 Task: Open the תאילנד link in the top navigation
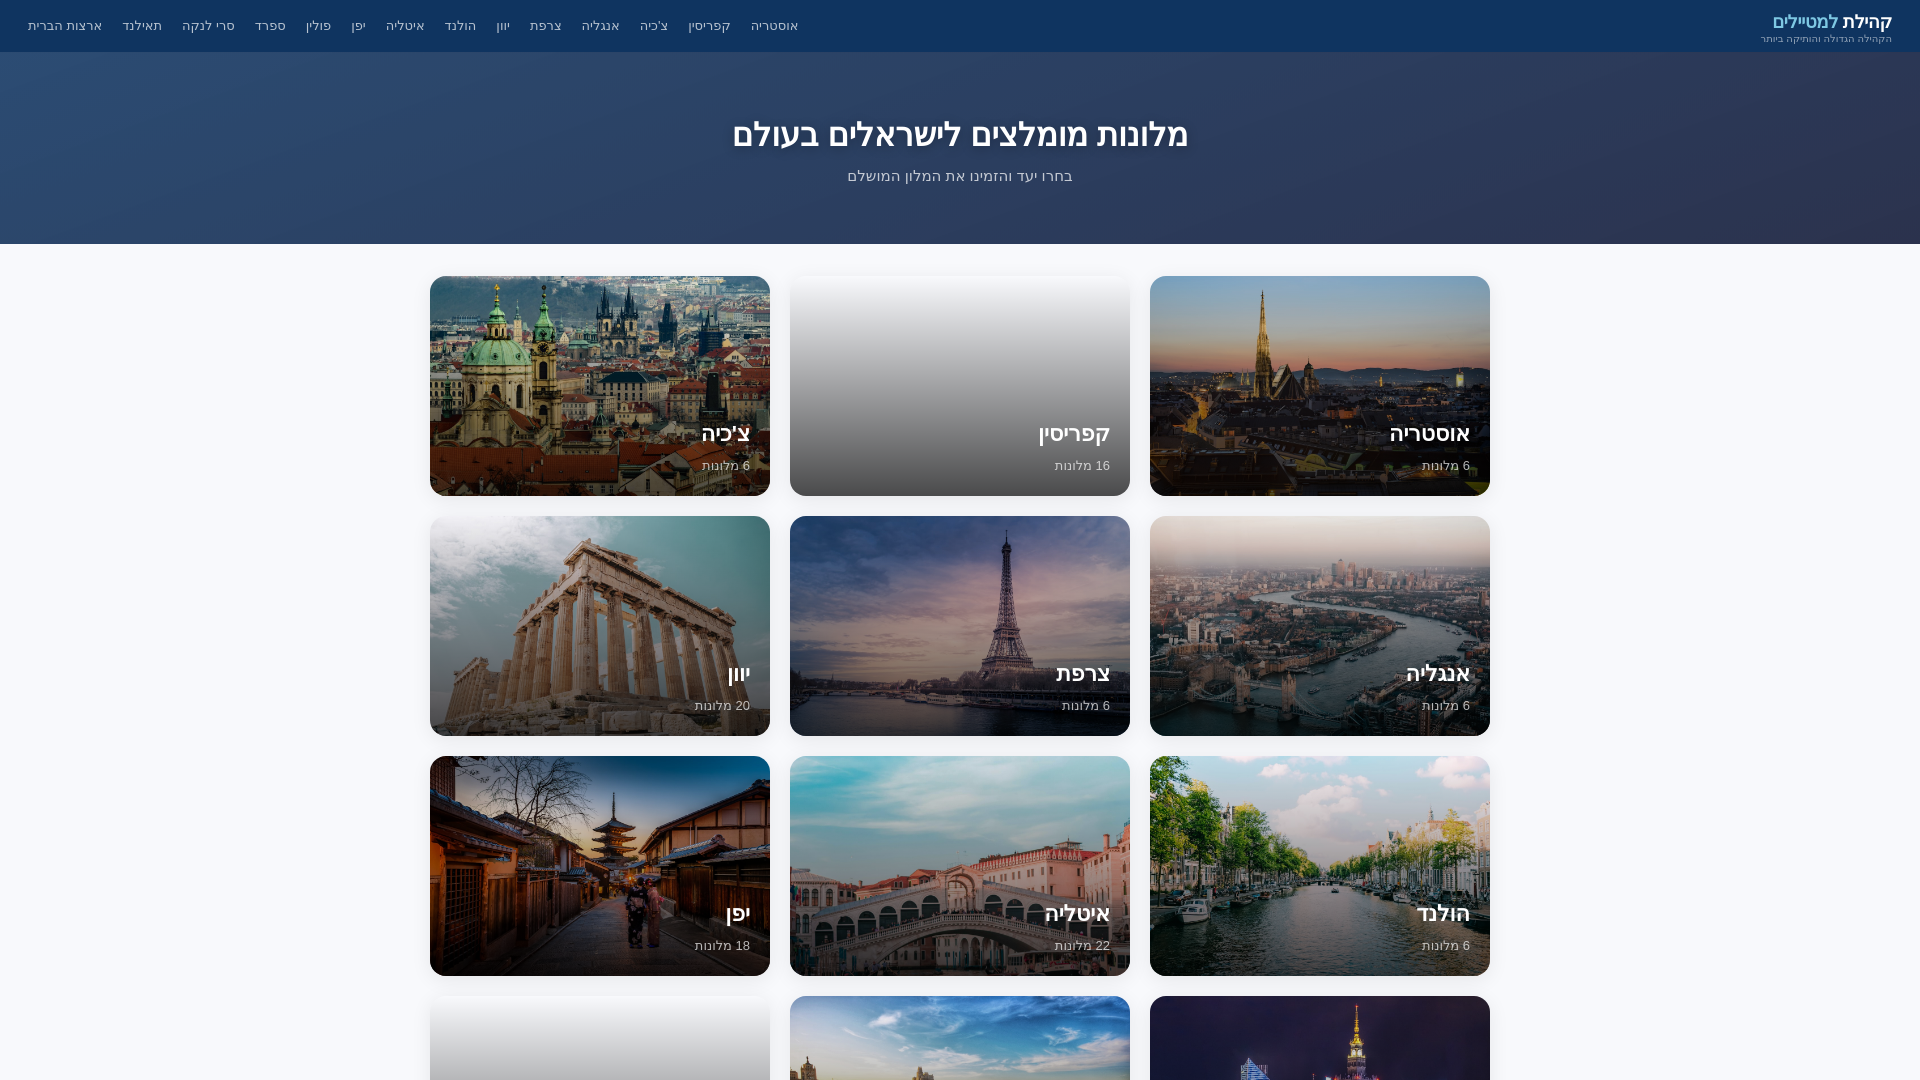[142, 26]
